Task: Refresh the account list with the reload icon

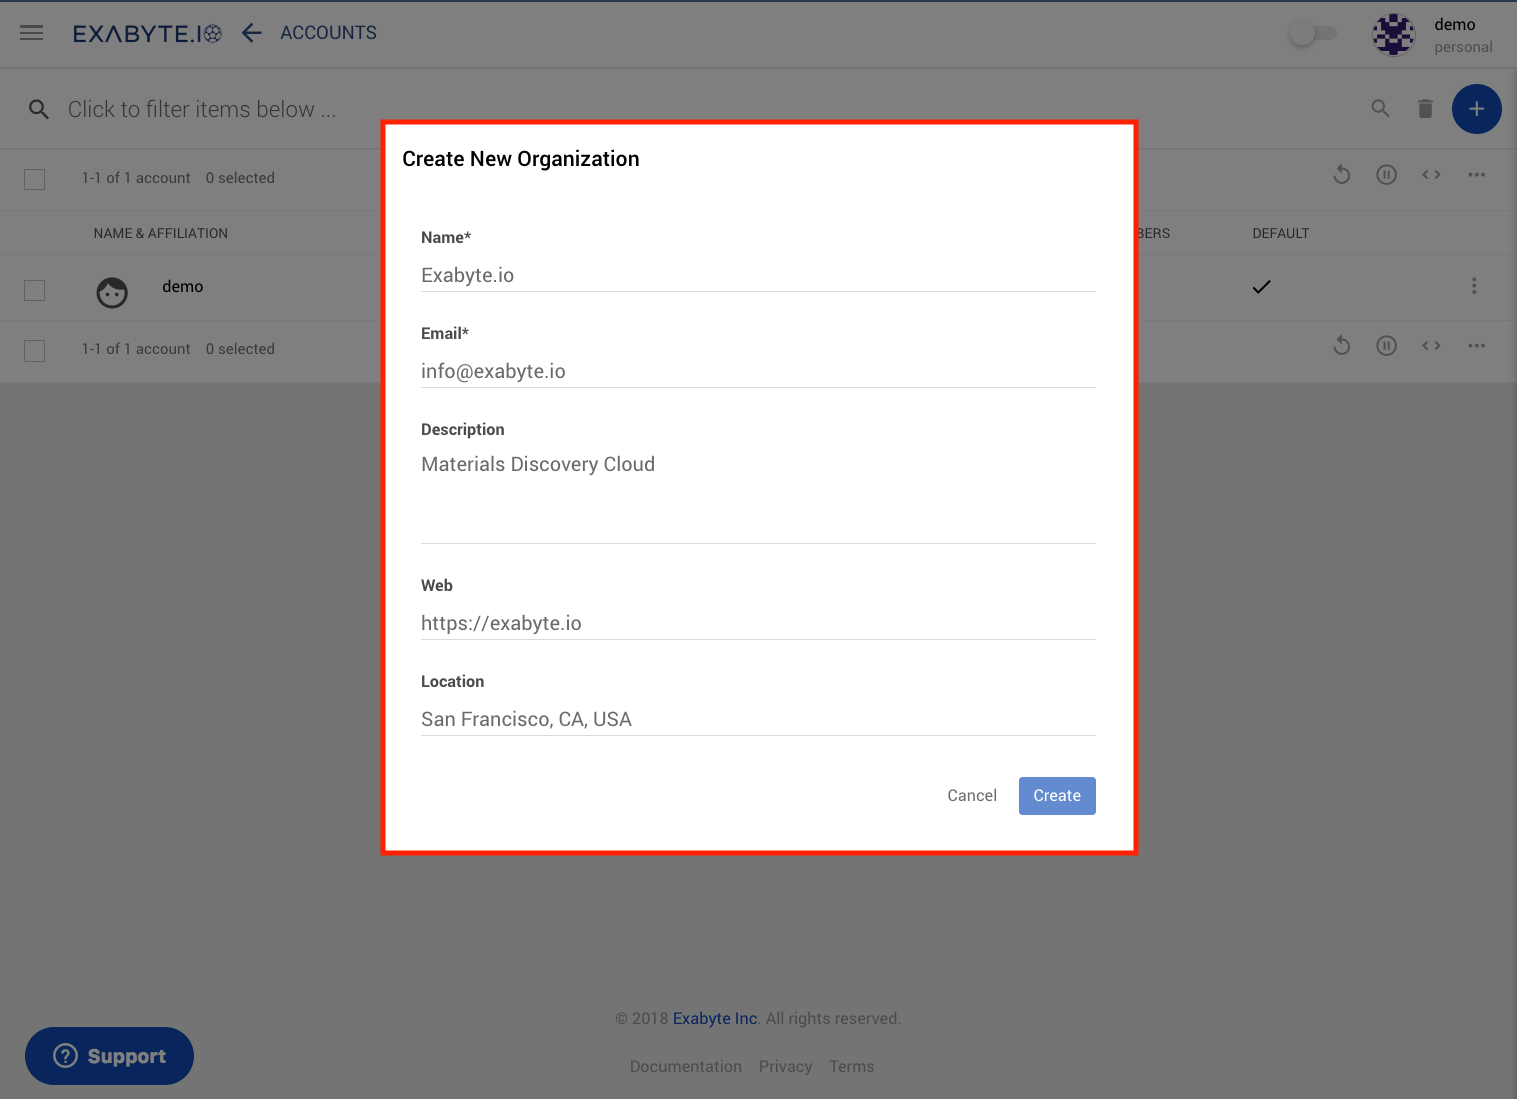Action: tap(1341, 174)
